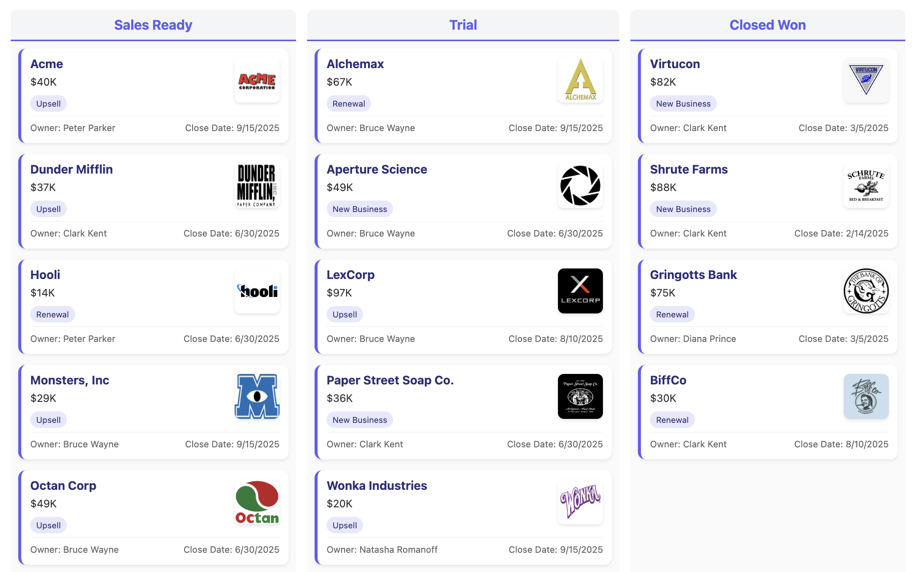Select the Sales Ready column header

[x=153, y=25]
